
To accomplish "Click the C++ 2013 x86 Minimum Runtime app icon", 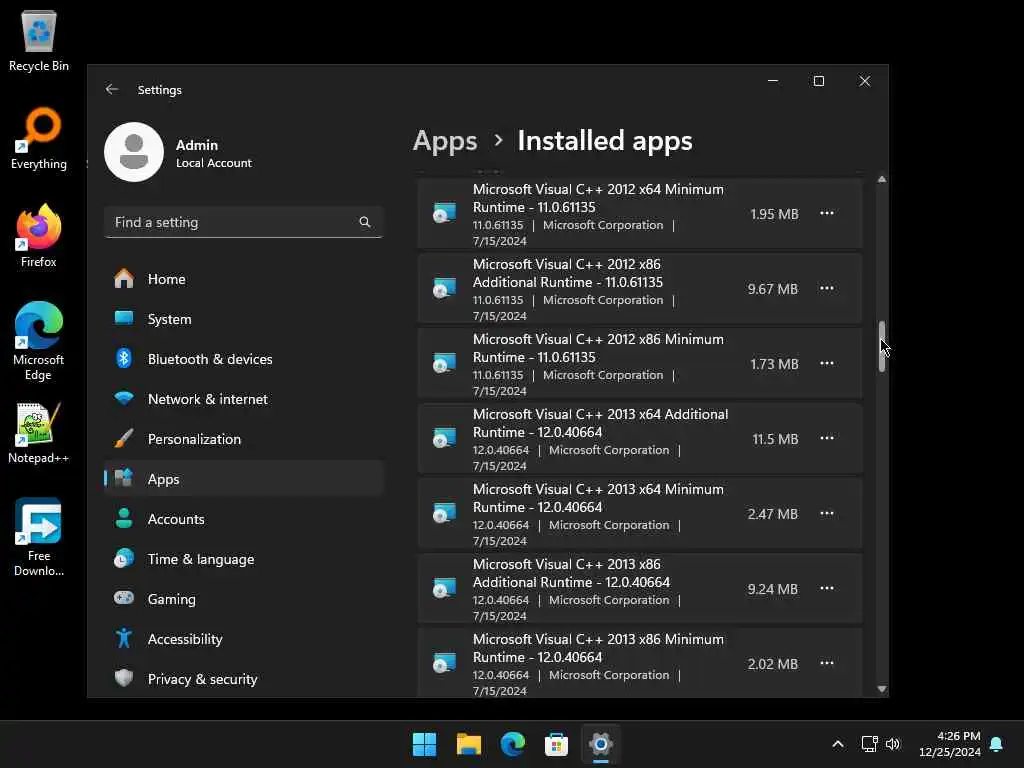I will [x=445, y=664].
